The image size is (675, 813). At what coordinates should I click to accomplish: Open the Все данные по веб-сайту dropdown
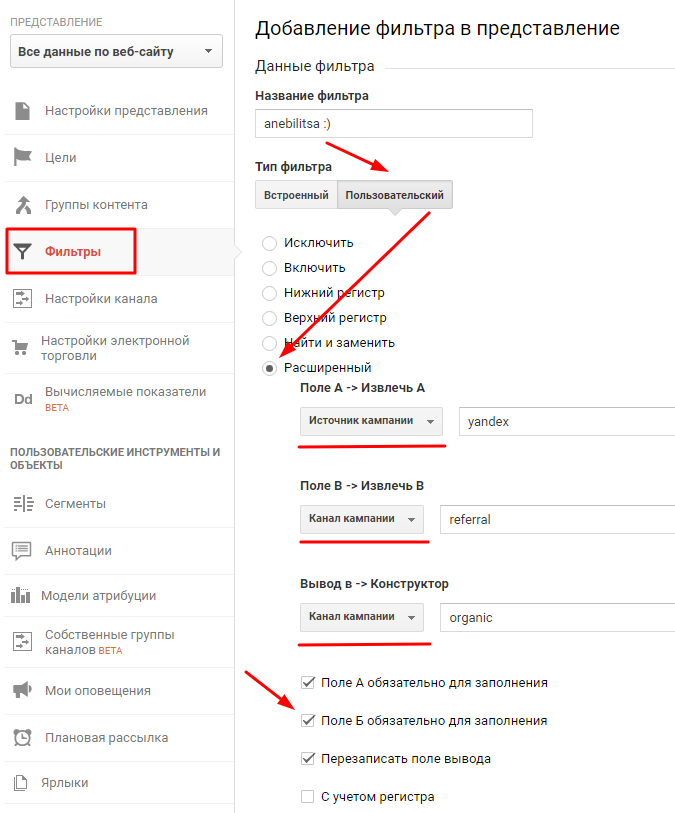coord(116,51)
